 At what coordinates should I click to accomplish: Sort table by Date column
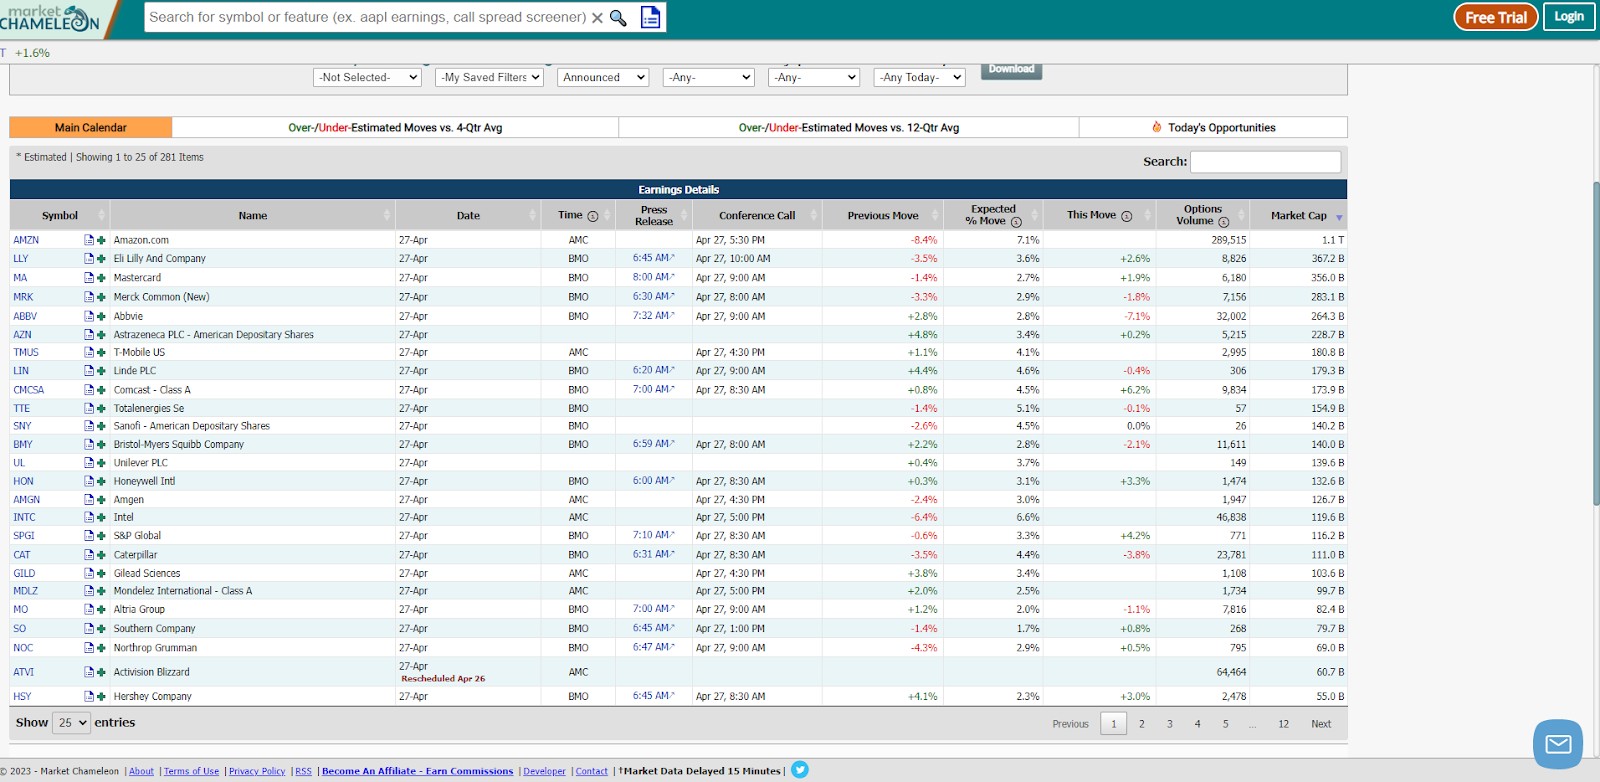(x=468, y=215)
